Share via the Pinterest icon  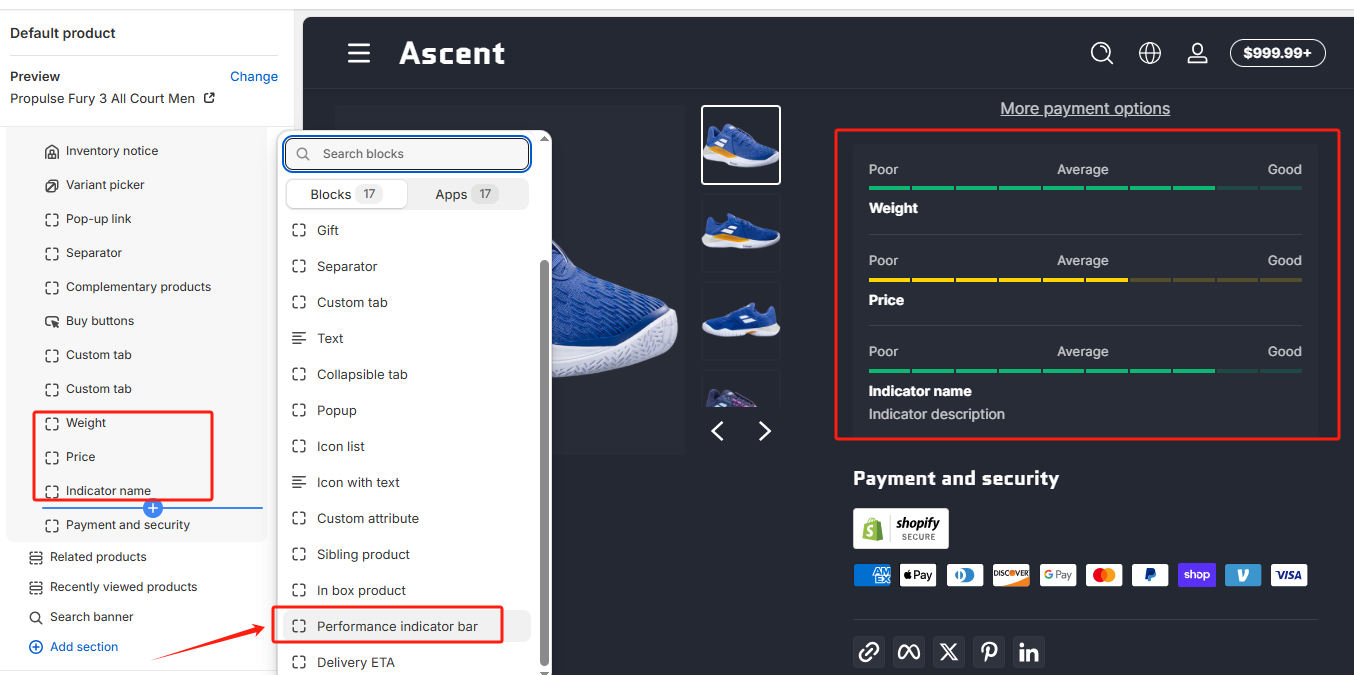[x=989, y=652]
